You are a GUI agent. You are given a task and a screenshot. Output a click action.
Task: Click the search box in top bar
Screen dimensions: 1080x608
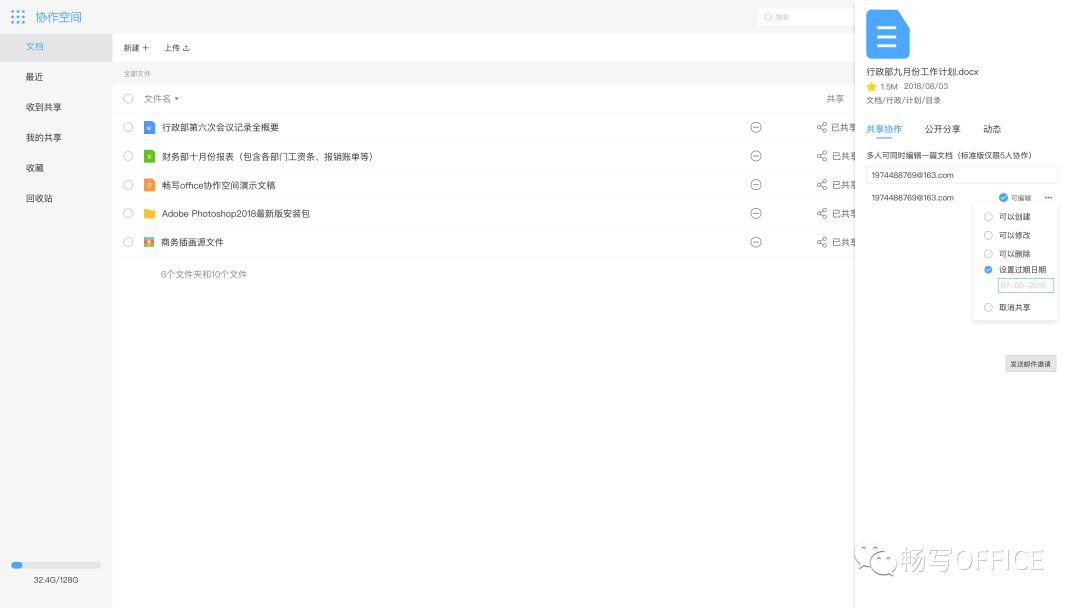tap(807, 17)
